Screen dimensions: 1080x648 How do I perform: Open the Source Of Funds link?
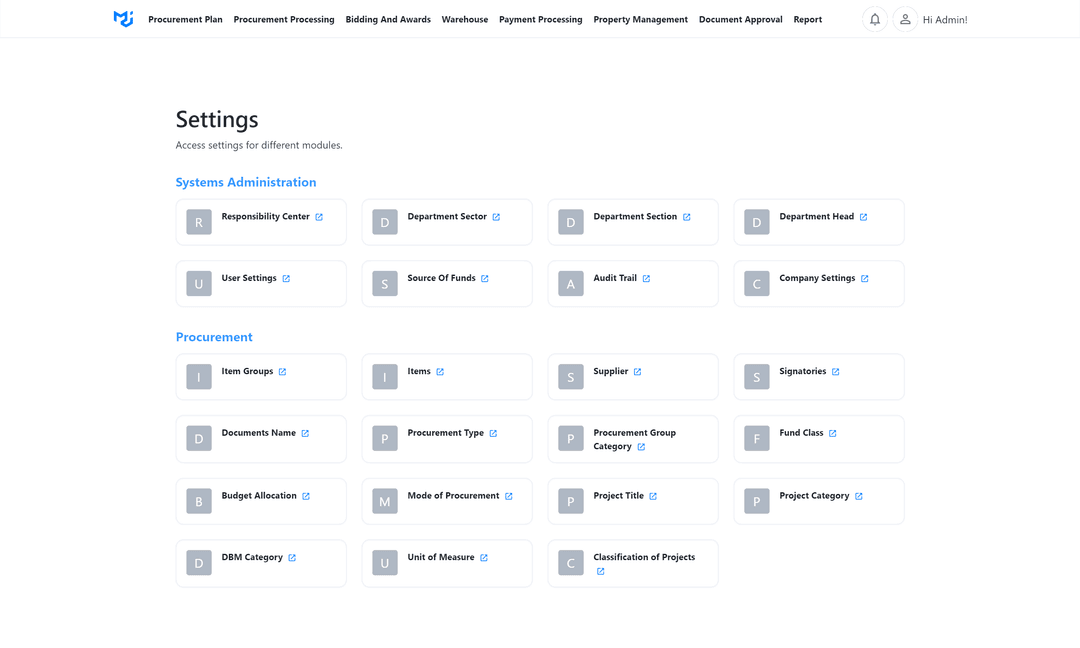point(441,279)
